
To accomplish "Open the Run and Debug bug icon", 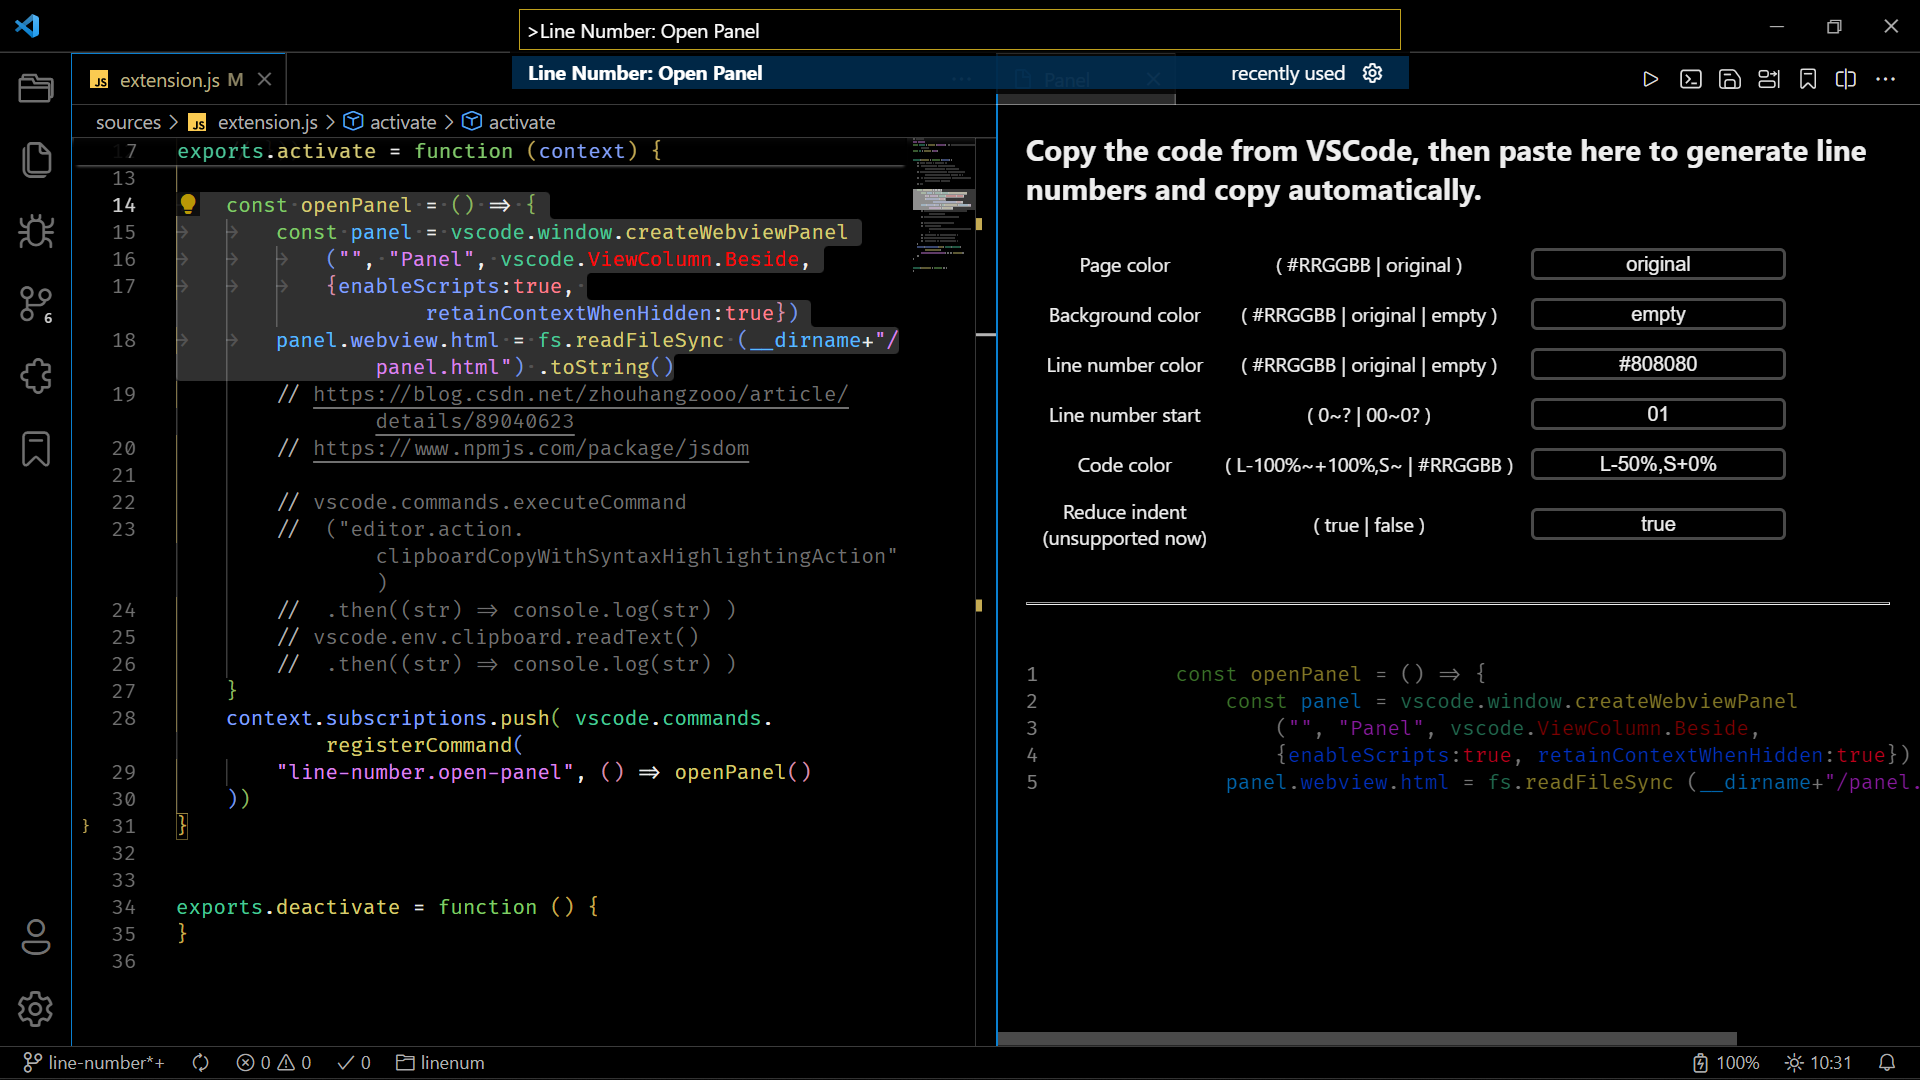I will tap(36, 232).
